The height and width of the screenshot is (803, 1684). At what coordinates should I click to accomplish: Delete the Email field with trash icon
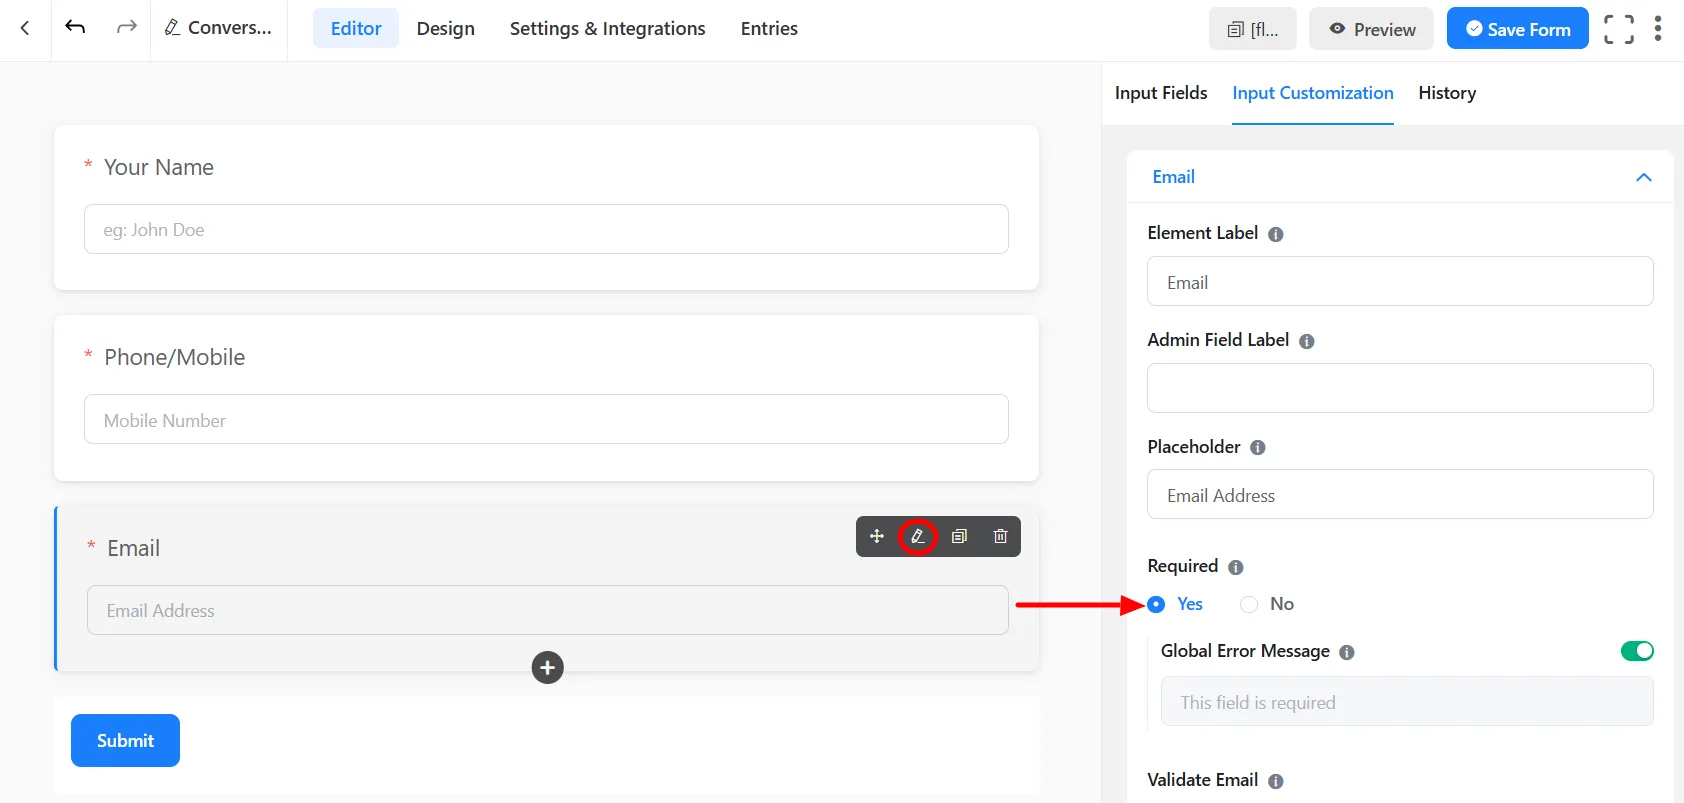(x=1000, y=536)
